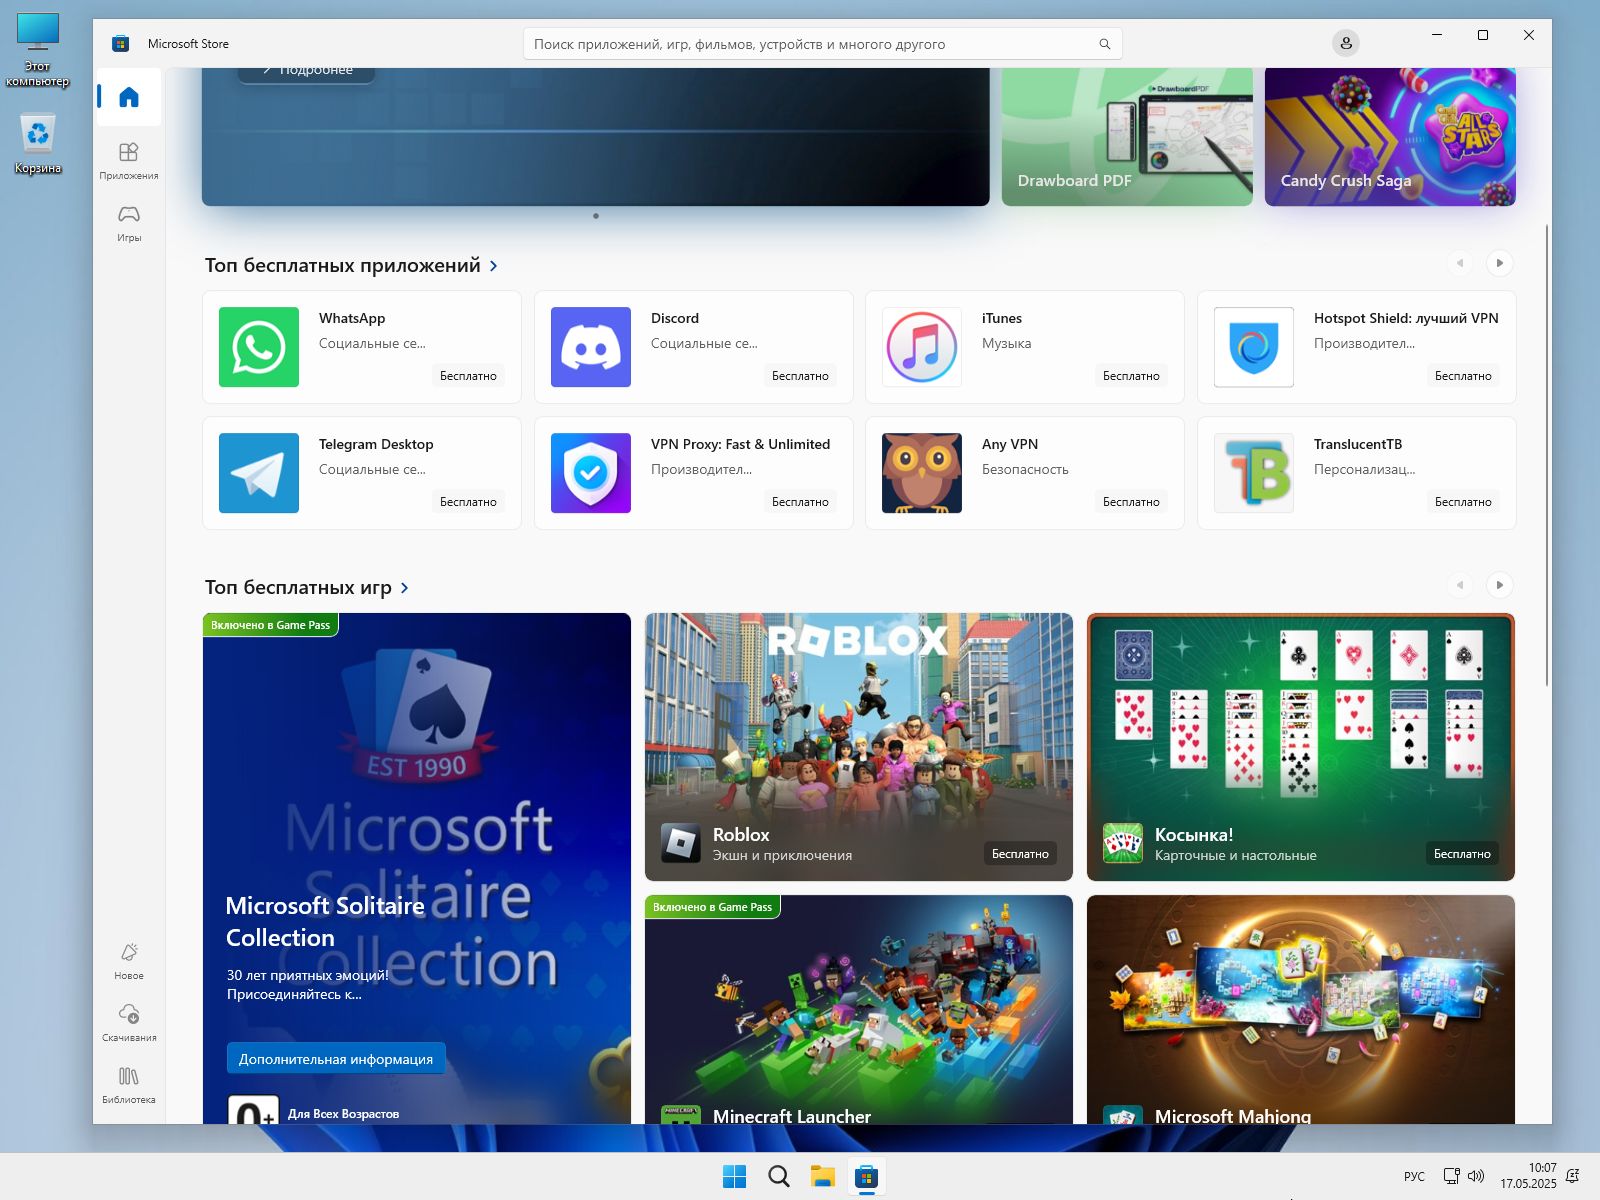The height and width of the screenshot is (1200, 1600).
Task: Click the Дополнительная информация button
Action: coord(336,1059)
